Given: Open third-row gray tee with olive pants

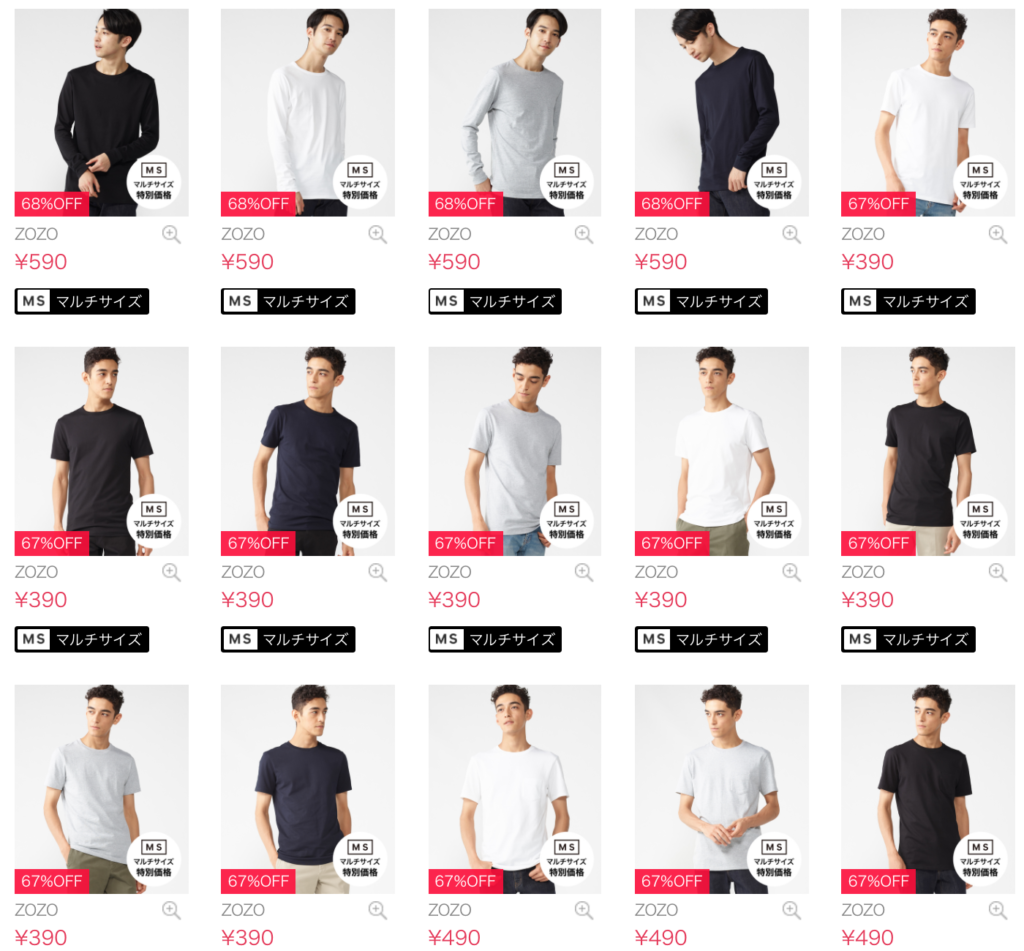Looking at the screenshot, I should 101,789.
